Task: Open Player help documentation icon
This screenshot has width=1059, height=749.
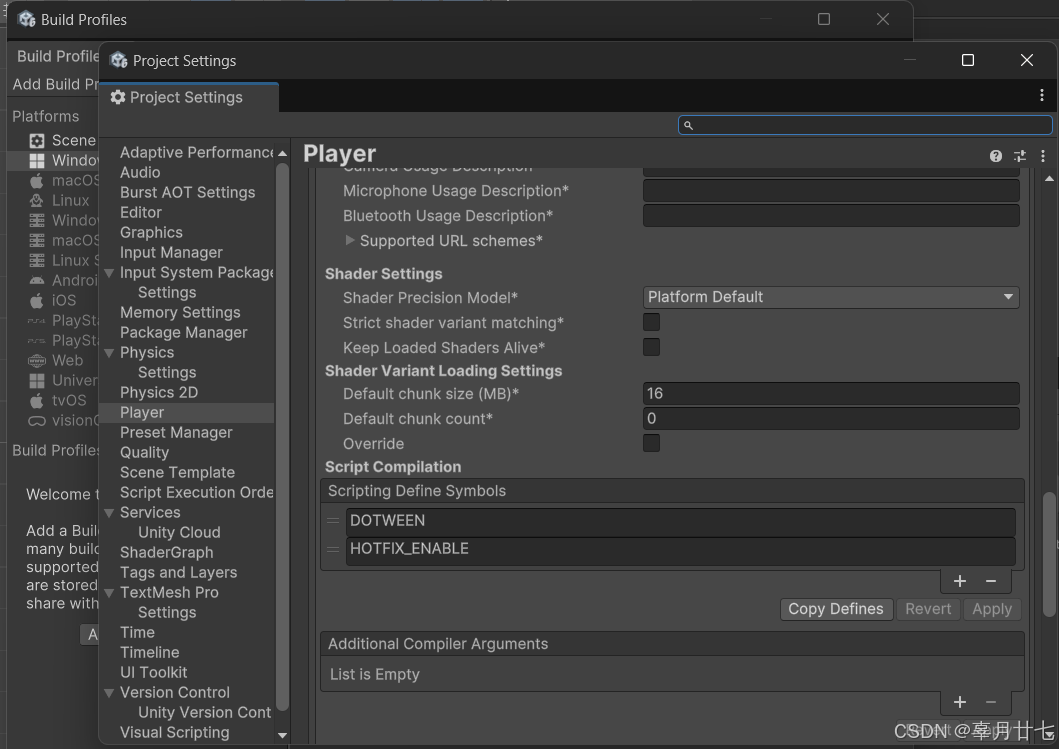Action: click(996, 156)
